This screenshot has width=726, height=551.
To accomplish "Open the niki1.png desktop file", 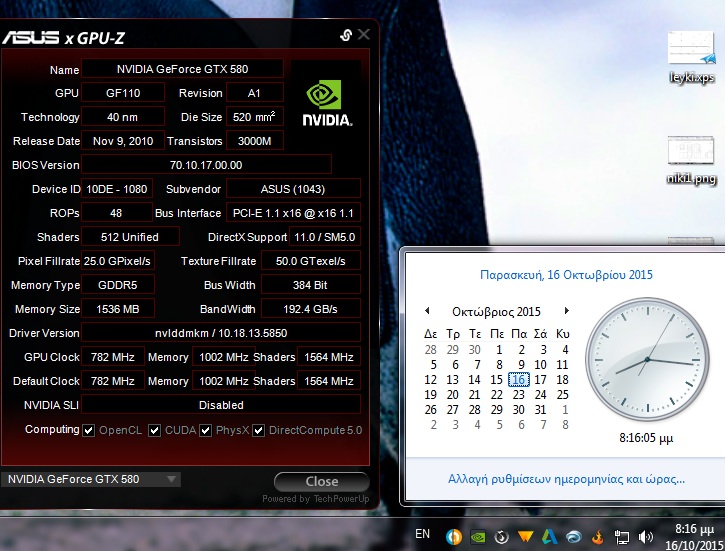I will (x=691, y=160).
